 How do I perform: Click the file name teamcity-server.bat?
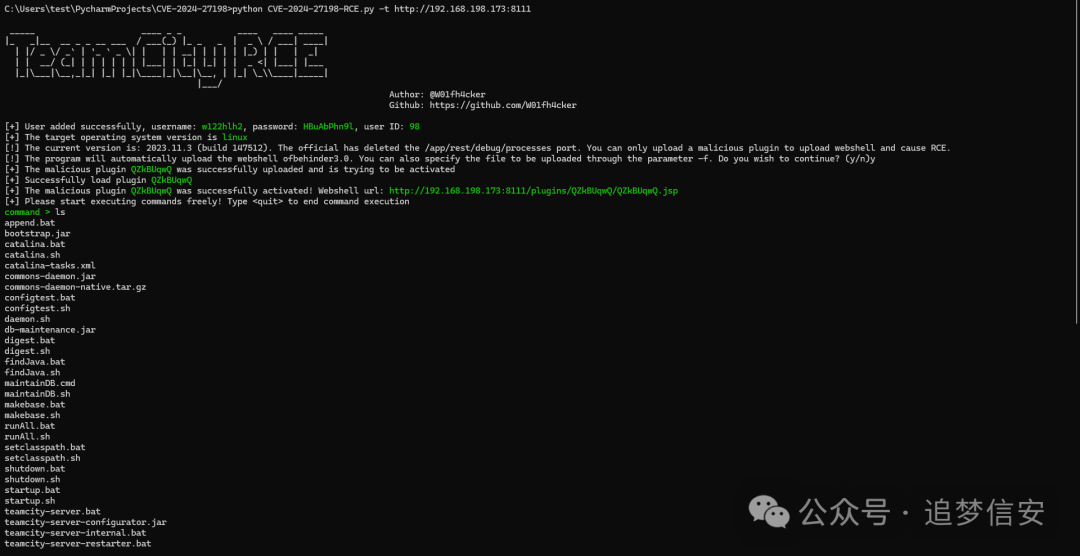coord(52,511)
